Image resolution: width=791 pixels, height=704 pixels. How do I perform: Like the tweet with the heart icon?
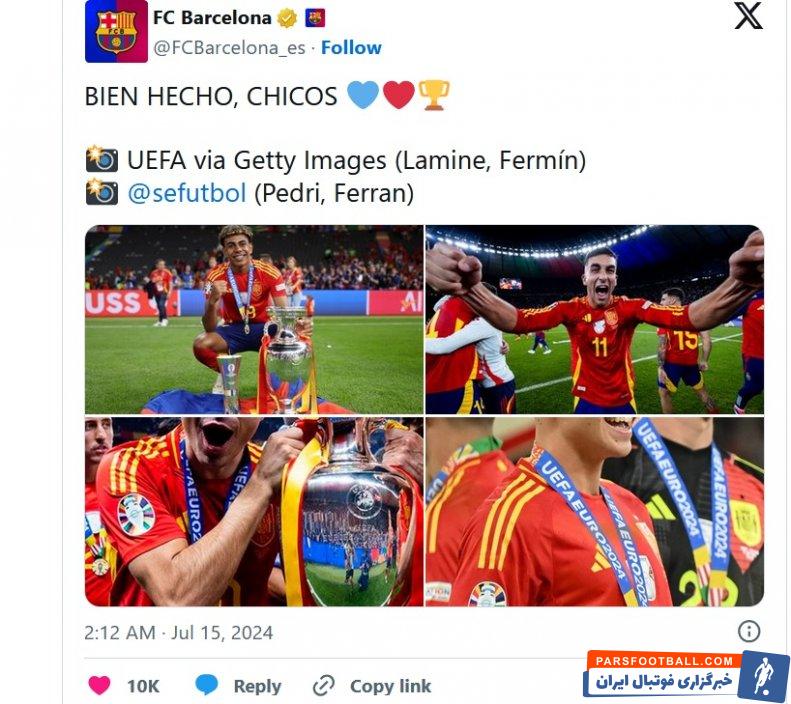pos(99,685)
